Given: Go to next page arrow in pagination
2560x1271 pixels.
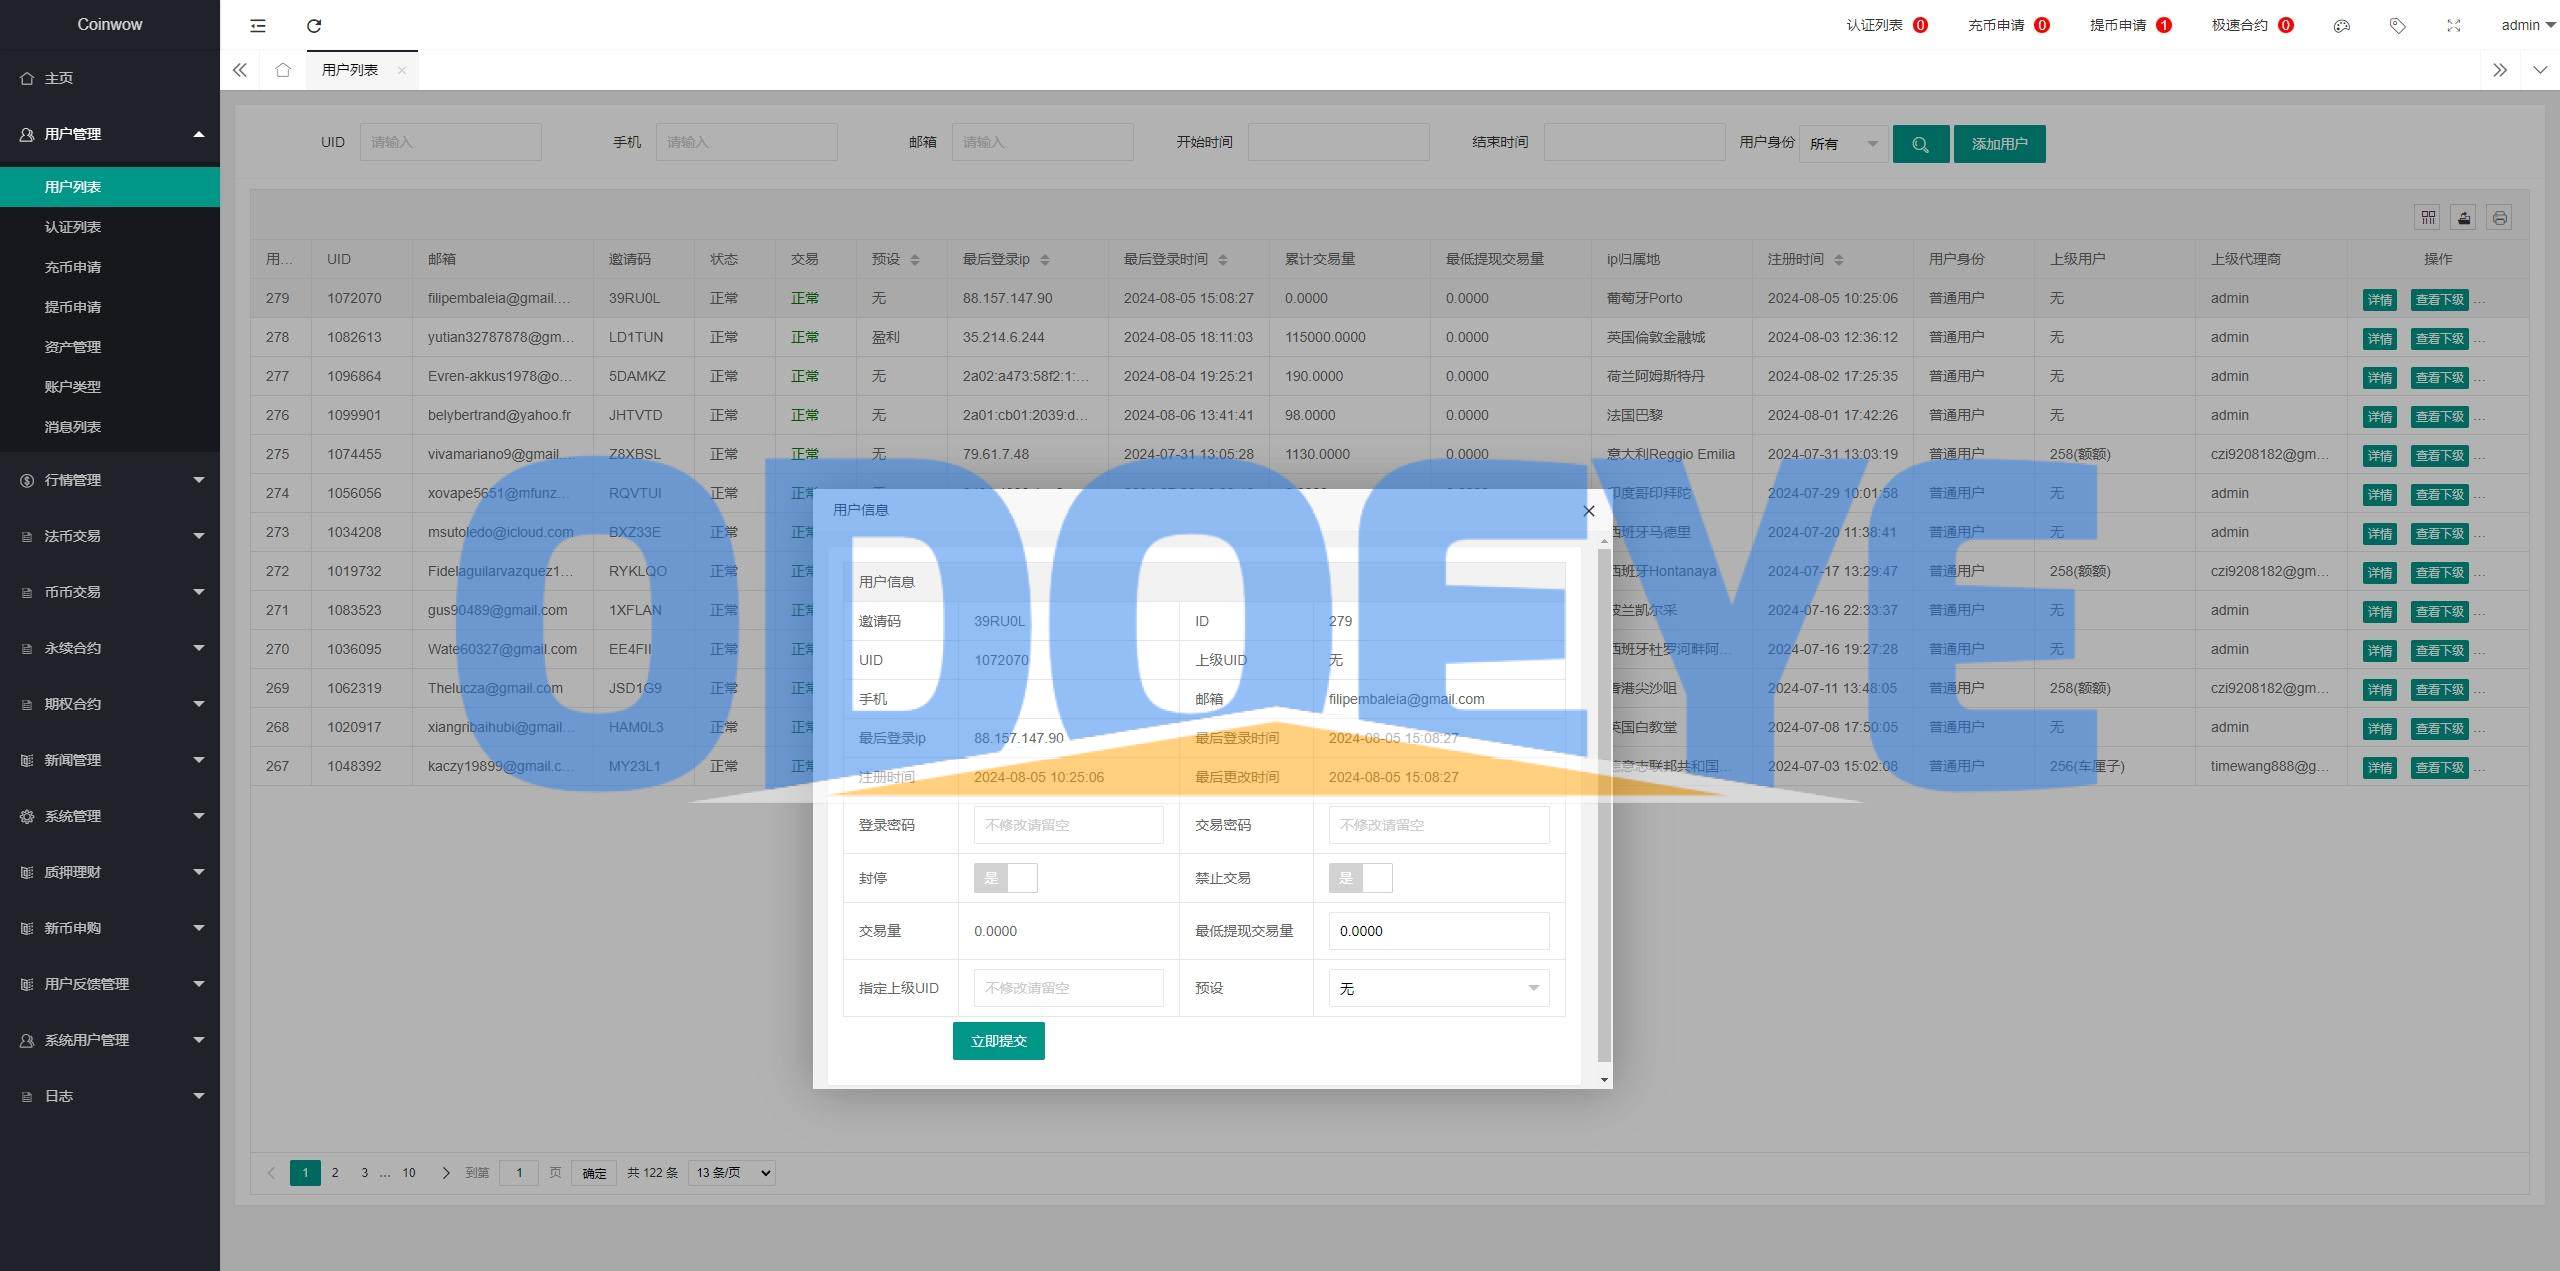Looking at the screenshot, I should [446, 1173].
